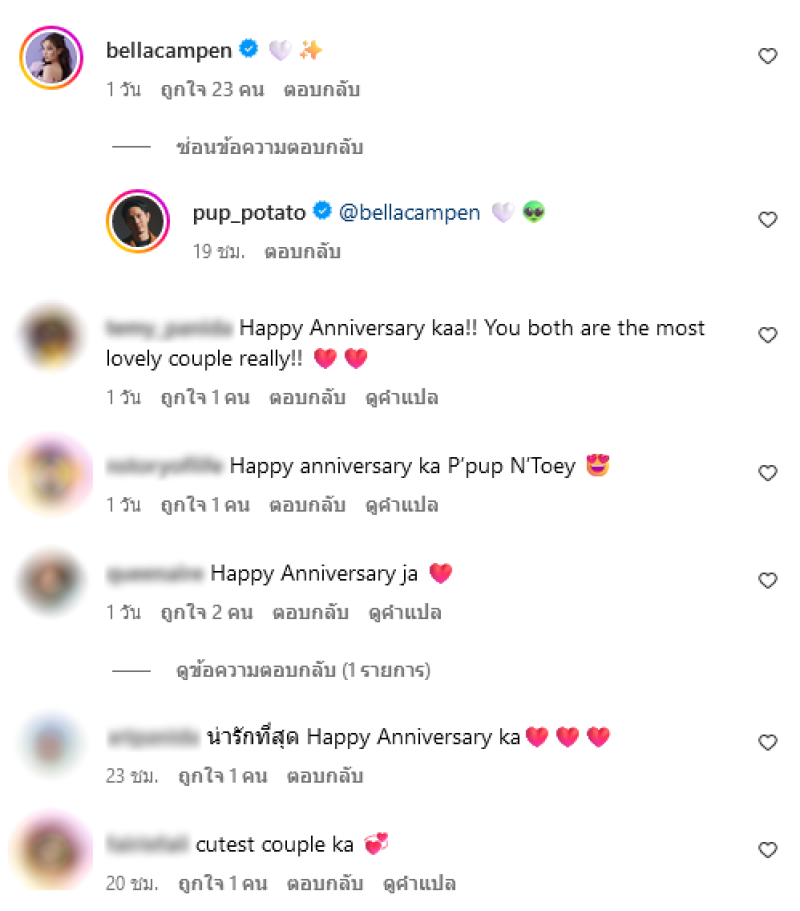Like bellacampen's comment with heart icon
Screen dimensions: 800x911
(767, 57)
